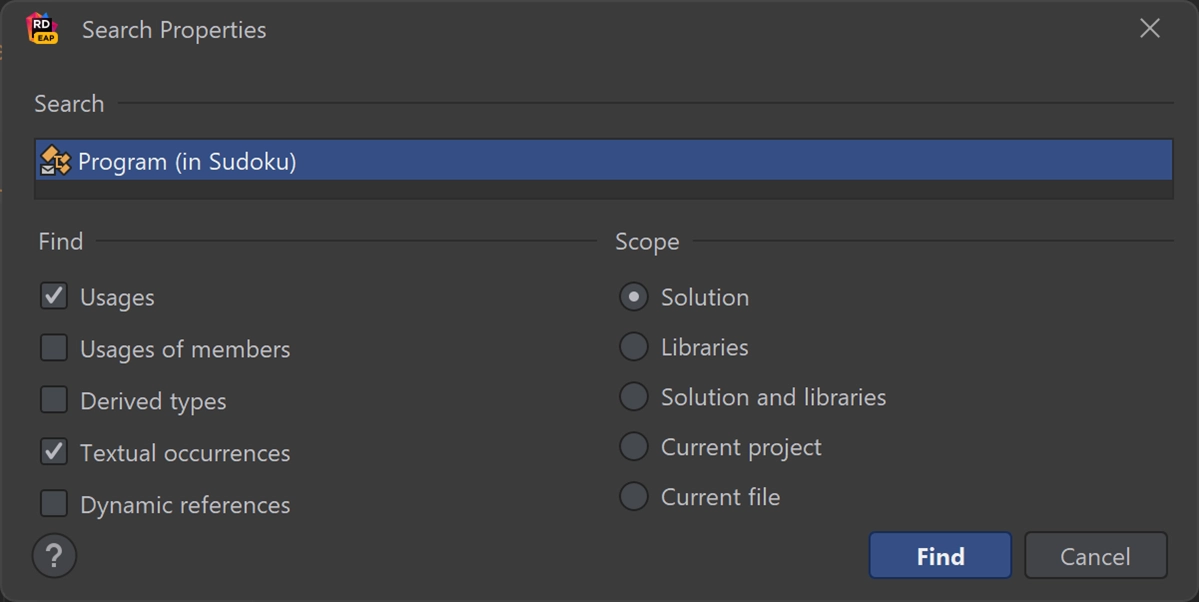Cancel the Search Properties dialog
The height and width of the screenshot is (602, 1199).
tap(1096, 555)
